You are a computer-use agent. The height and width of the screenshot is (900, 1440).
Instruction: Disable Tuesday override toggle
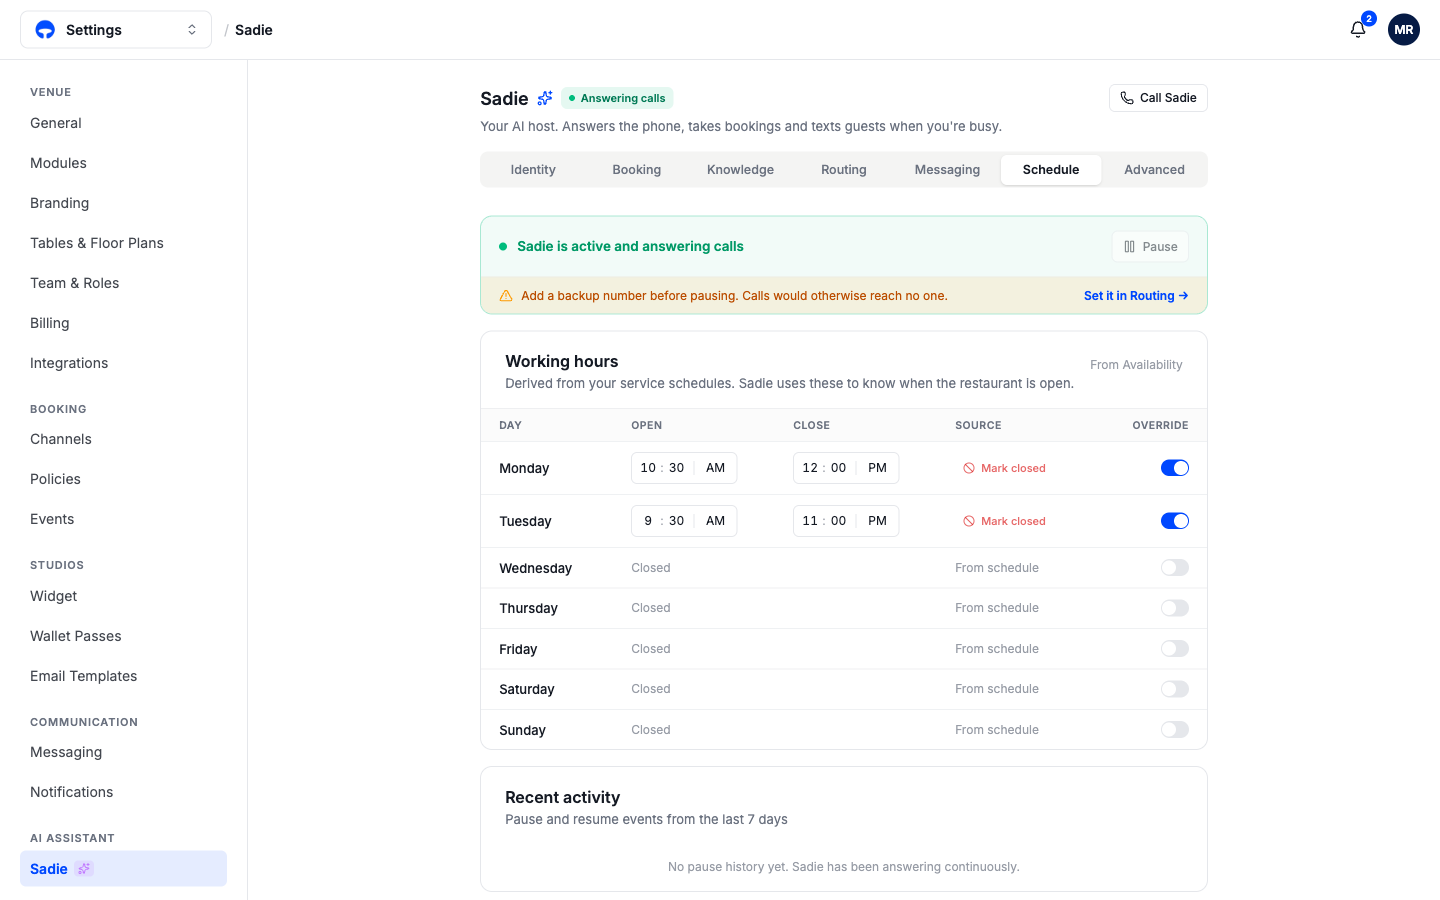(x=1175, y=521)
